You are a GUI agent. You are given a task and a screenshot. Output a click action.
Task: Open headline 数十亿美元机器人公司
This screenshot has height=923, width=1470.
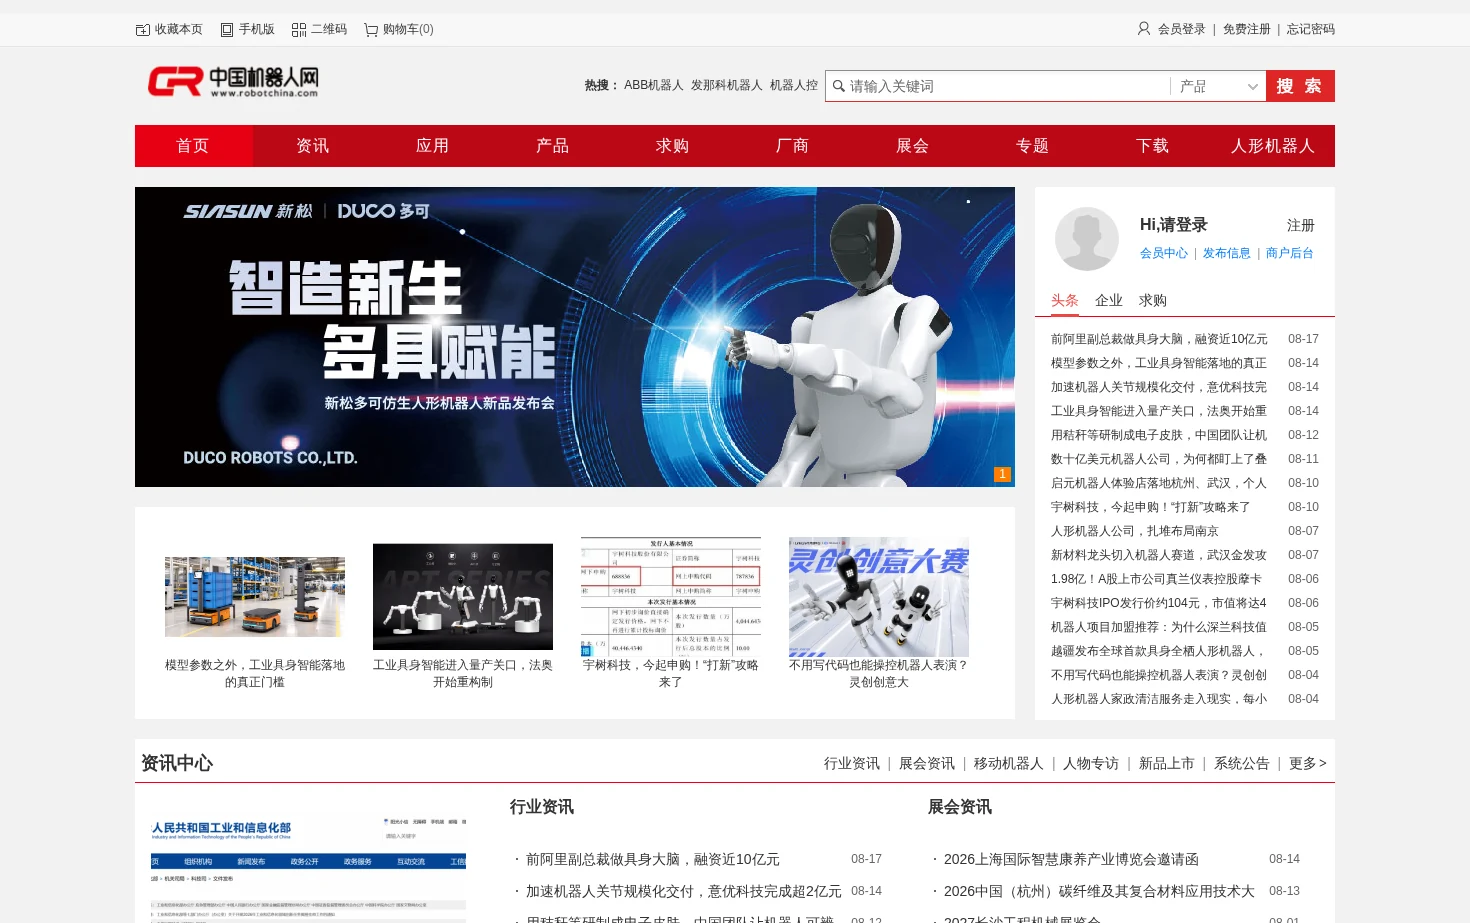click(1159, 460)
